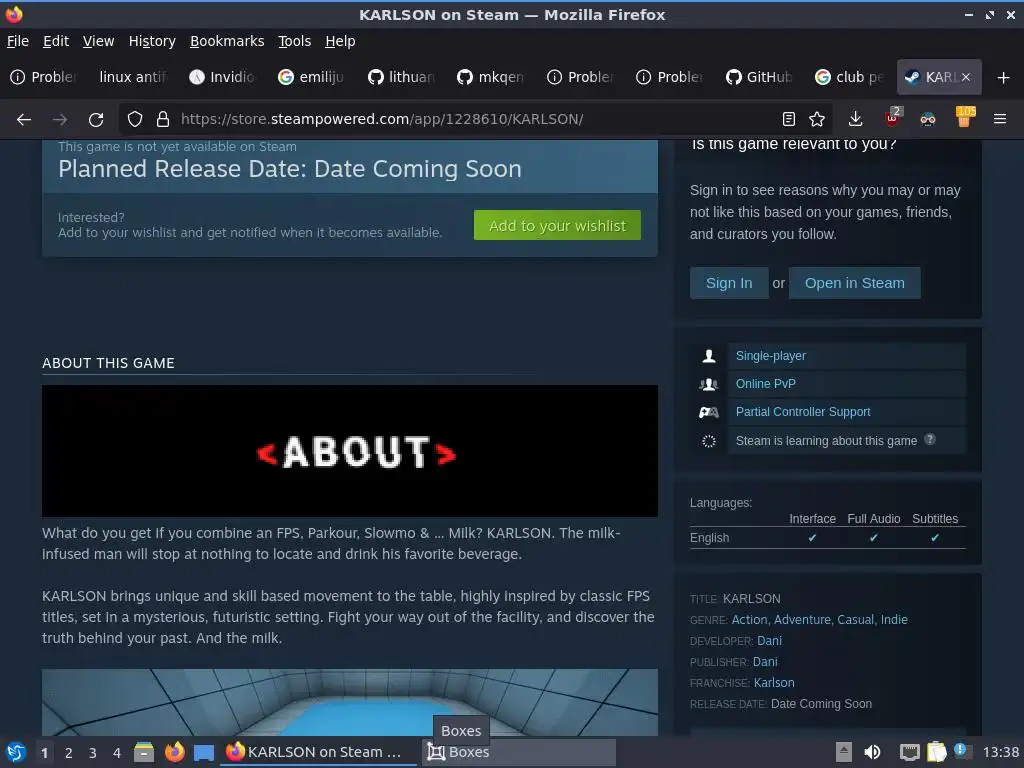Open the Online PvP category link
Image resolution: width=1024 pixels, height=768 pixels.
[765, 384]
